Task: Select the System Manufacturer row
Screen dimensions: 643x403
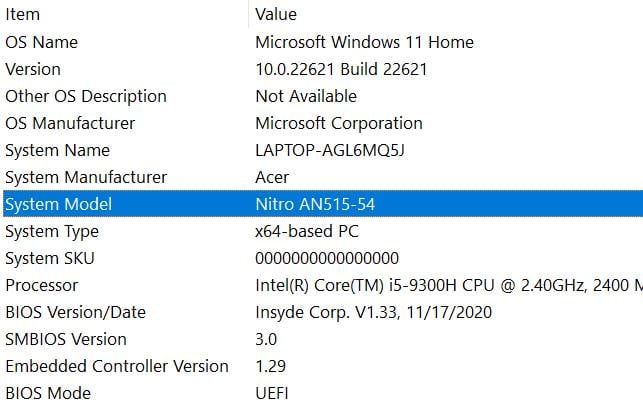Action: tap(86, 177)
